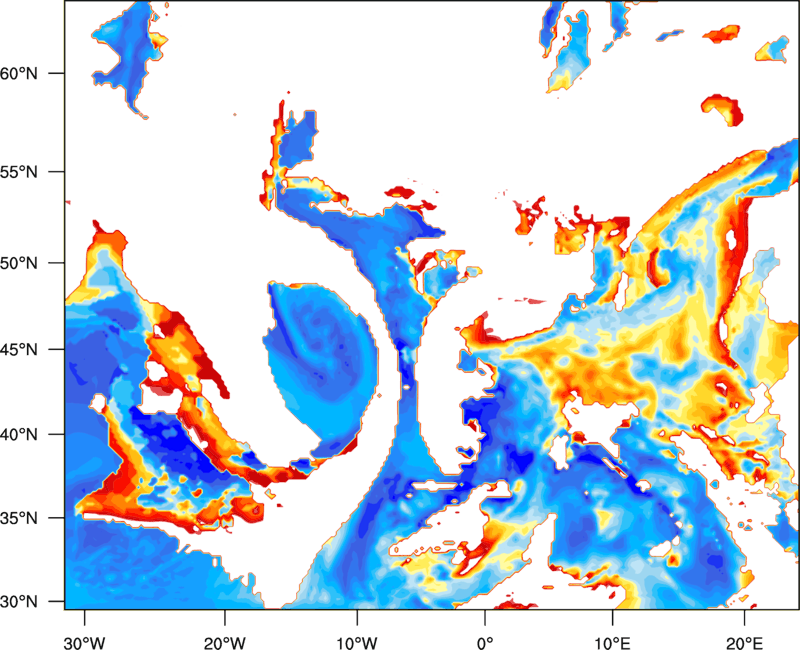800x650 pixels.
Task: Click the 30°W longitude label
Action: [x=85, y=643]
